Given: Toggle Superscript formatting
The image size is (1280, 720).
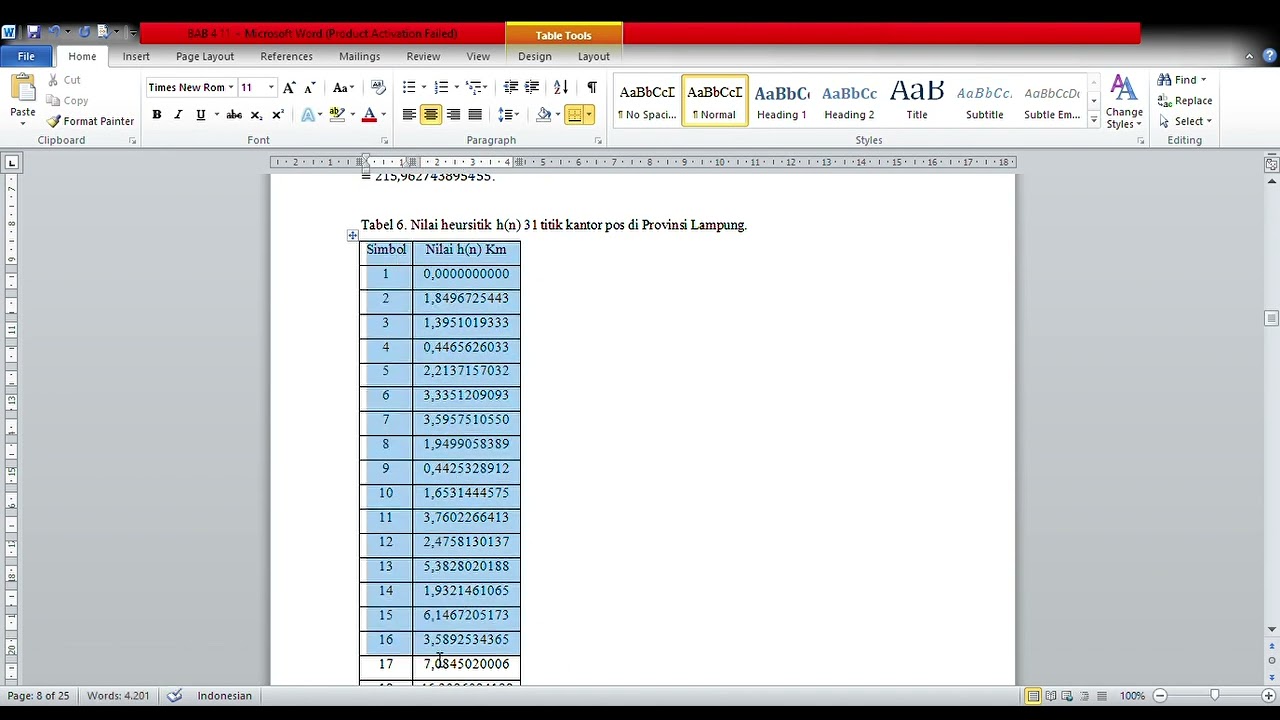Looking at the screenshot, I should [x=277, y=115].
